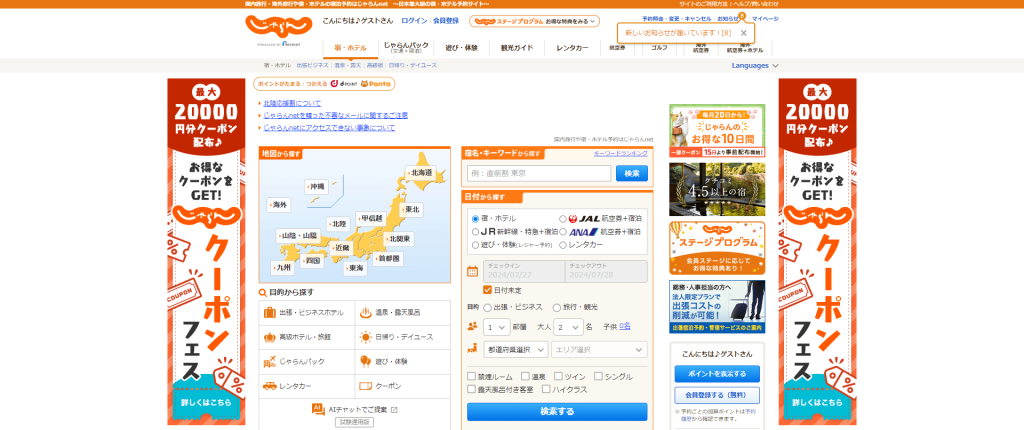This screenshot has height=430, width=1024.
Task: Open the レンタカー tab in the top navigation
Action: [573, 48]
